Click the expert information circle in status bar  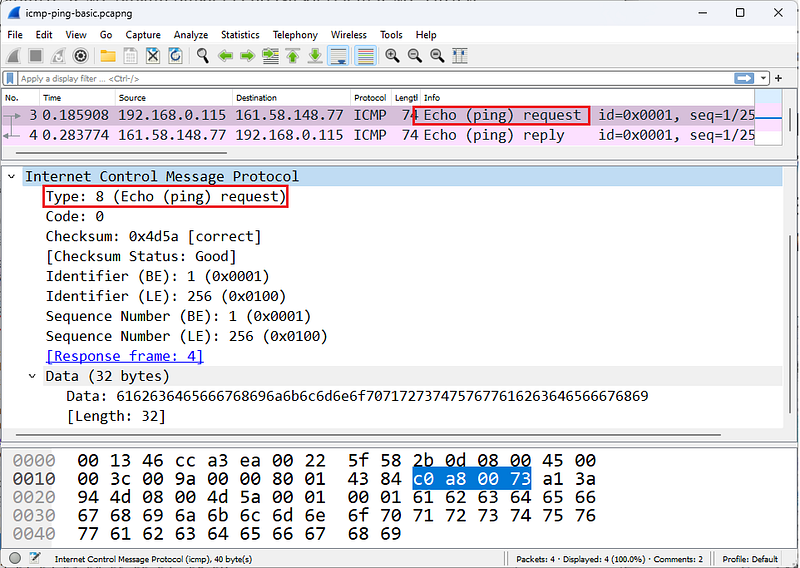pyautogui.click(x=14, y=558)
